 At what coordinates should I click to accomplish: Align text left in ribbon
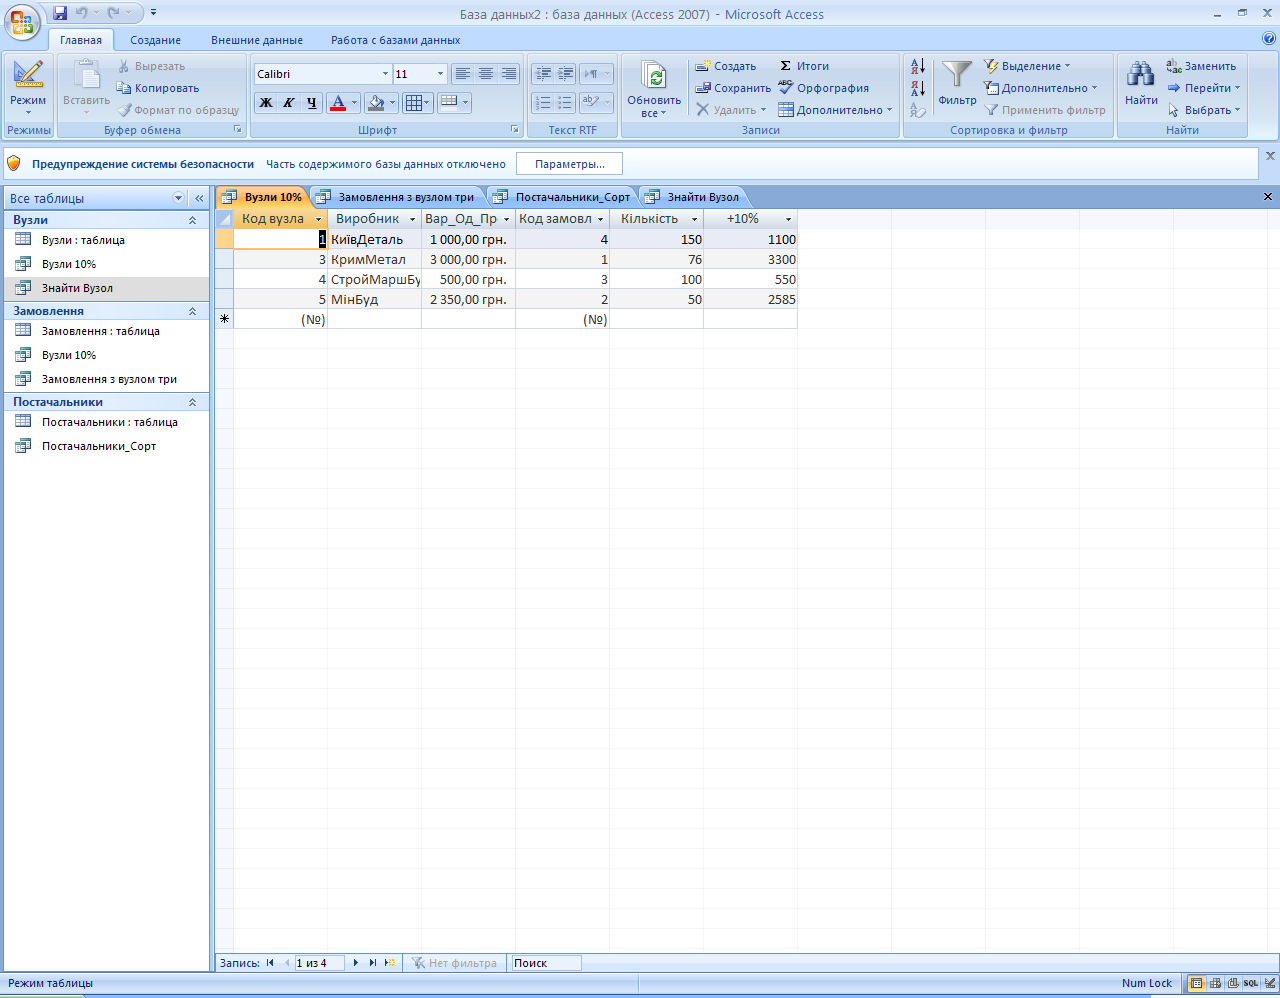(x=462, y=74)
